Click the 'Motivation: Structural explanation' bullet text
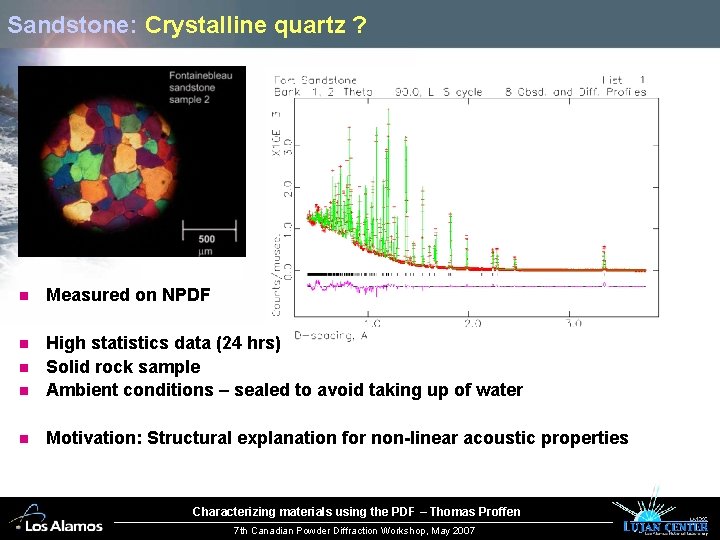The height and width of the screenshot is (540, 720). point(337,438)
